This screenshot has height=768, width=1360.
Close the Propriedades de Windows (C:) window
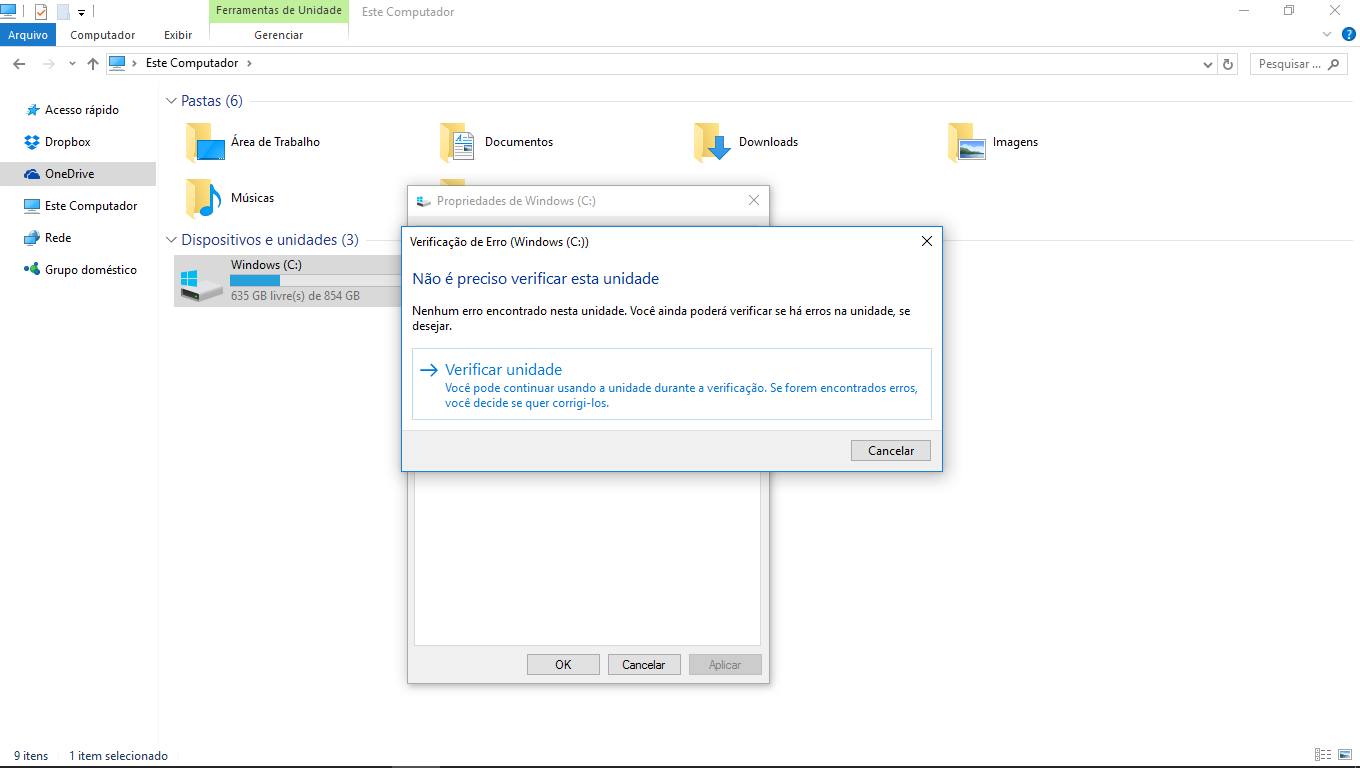[x=754, y=200]
